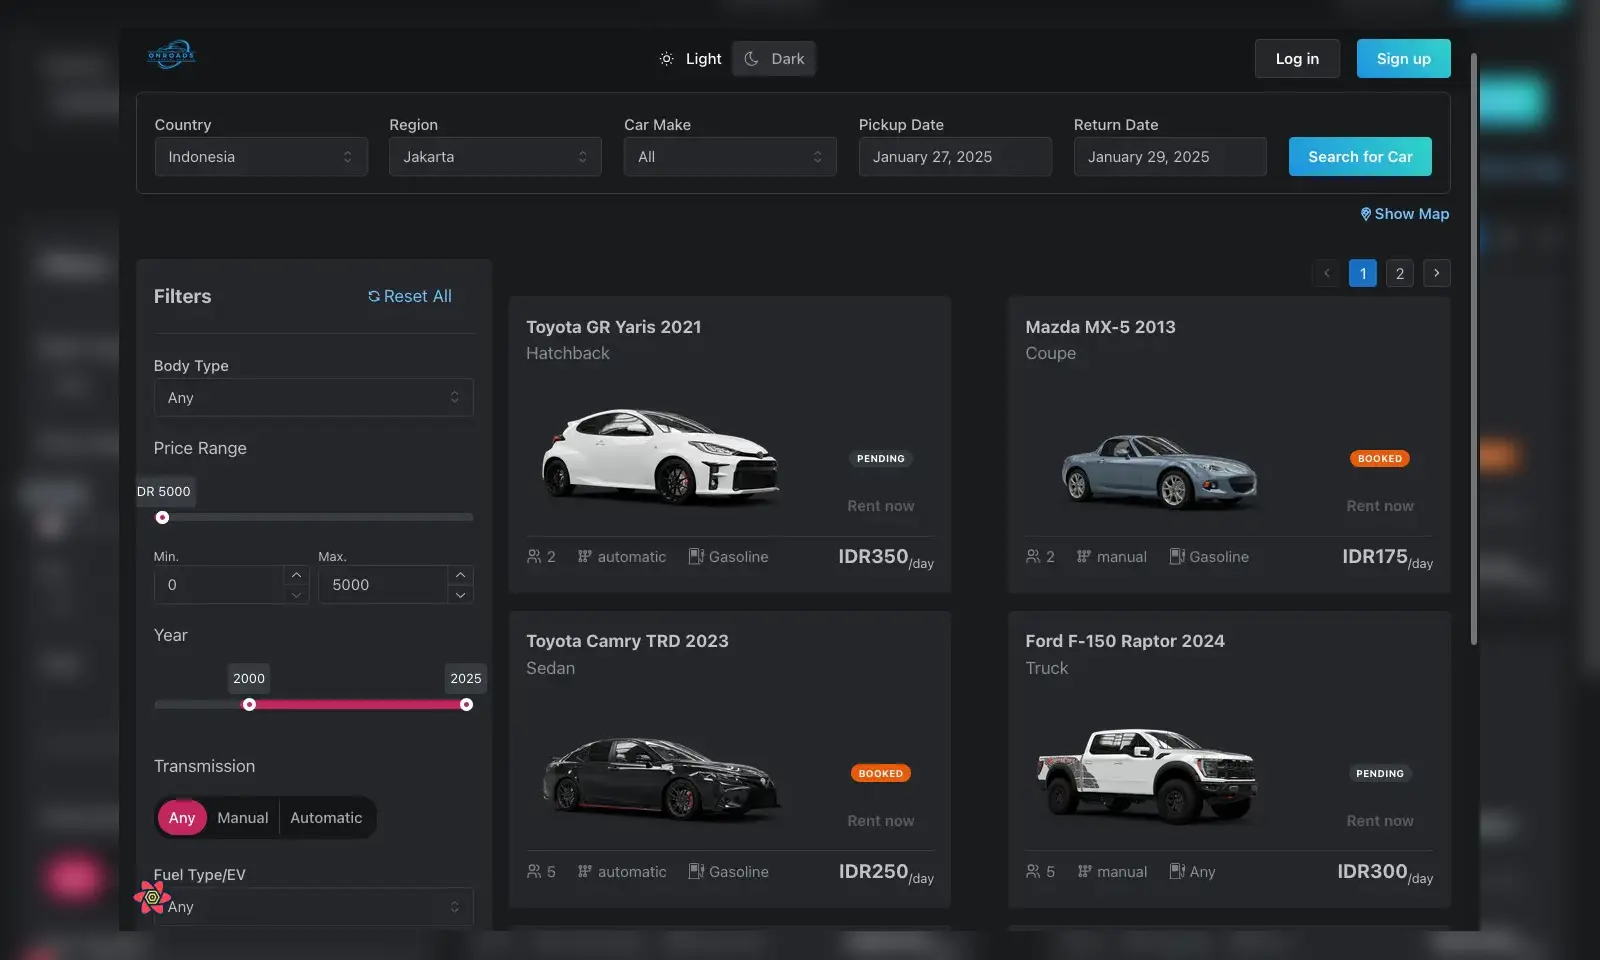This screenshot has width=1600, height=960.
Task: Go to results page 2
Action: 1399,273
